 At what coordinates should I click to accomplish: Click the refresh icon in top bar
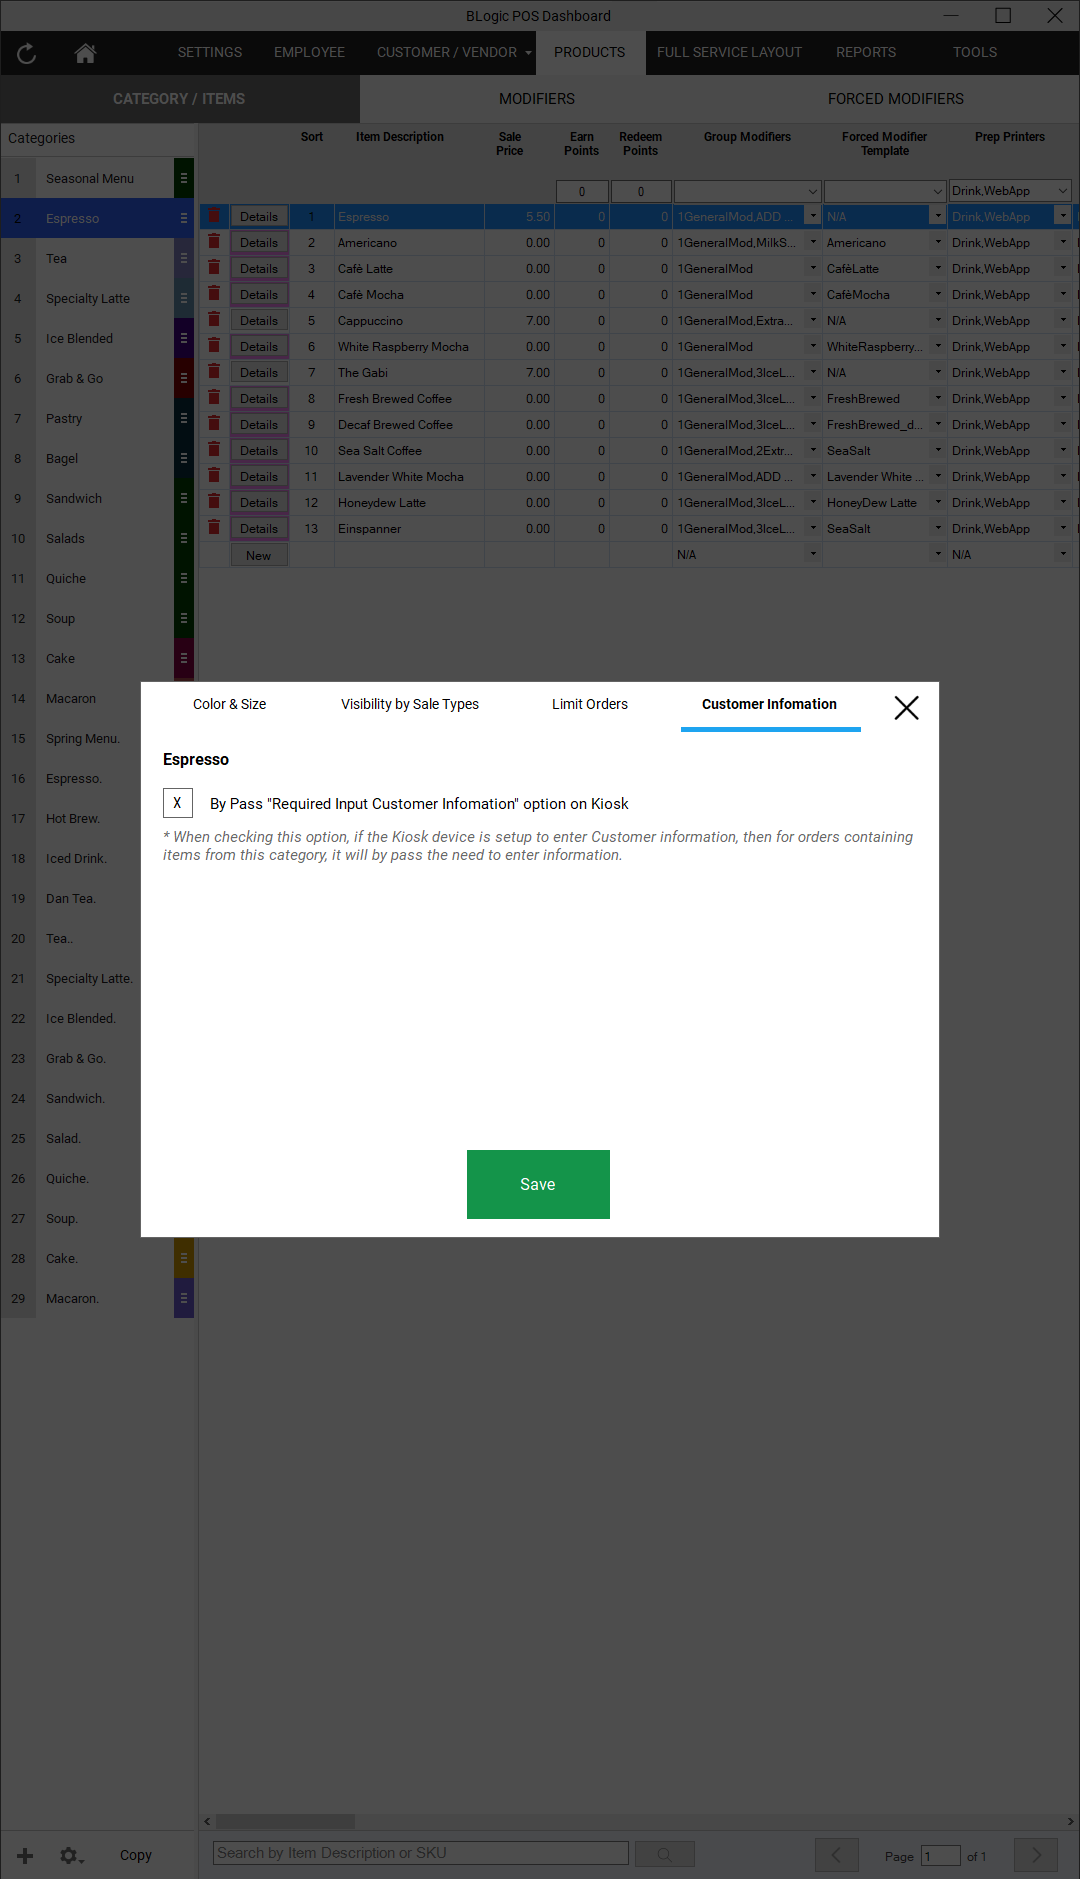coord(27,54)
